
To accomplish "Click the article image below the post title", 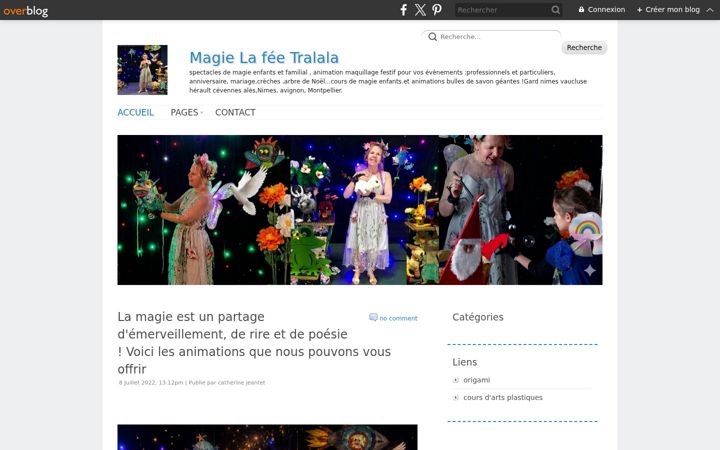I will pos(267,437).
